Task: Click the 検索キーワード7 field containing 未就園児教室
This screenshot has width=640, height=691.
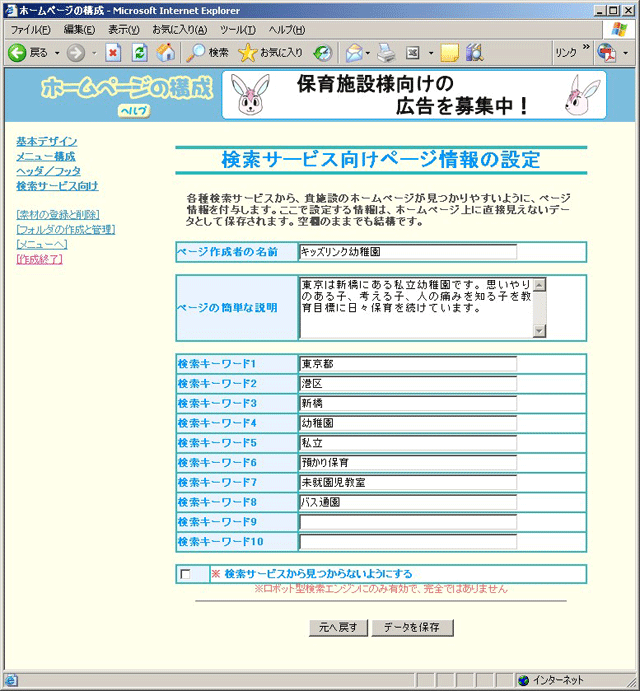Action: [408, 483]
